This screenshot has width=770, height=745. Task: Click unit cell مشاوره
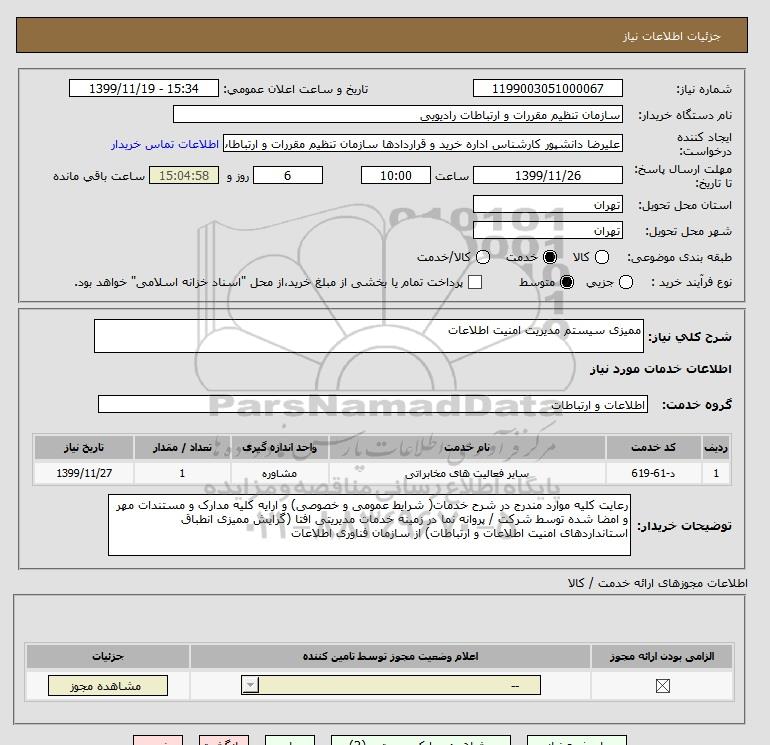click(280, 473)
